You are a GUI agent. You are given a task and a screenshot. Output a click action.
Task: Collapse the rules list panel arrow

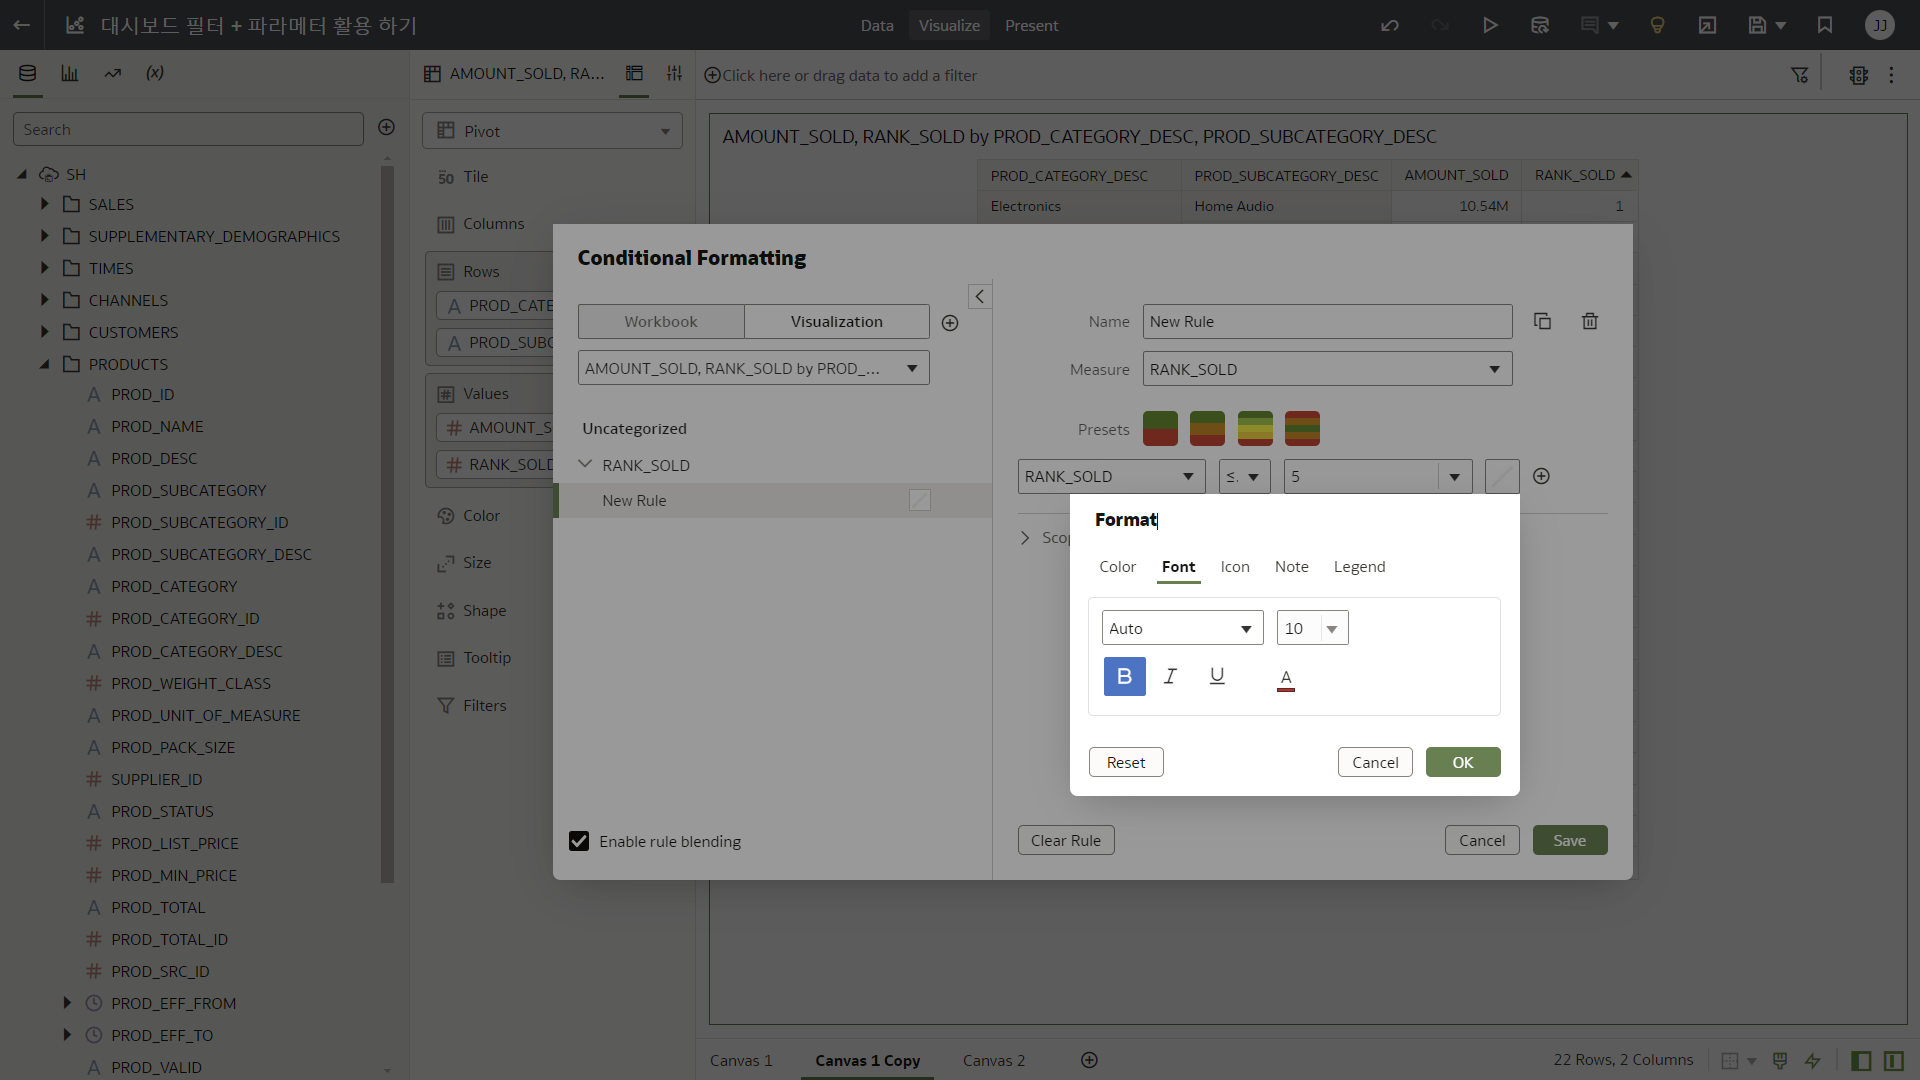pyautogui.click(x=980, y=296)
